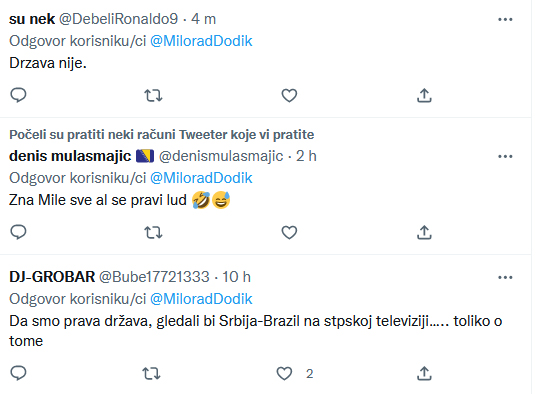Like DJ-GROBAR's tweet with 2 likes
Screen dimensions: 545x394
pos(284,373)
